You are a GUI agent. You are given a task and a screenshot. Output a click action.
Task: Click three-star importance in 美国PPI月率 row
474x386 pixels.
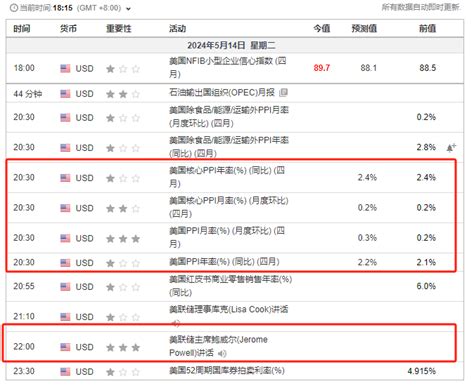pyautogui.click(x=123, y=239)
